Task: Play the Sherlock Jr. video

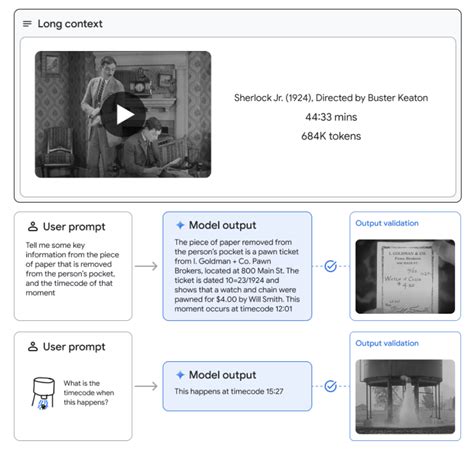Action: point(123,114)
